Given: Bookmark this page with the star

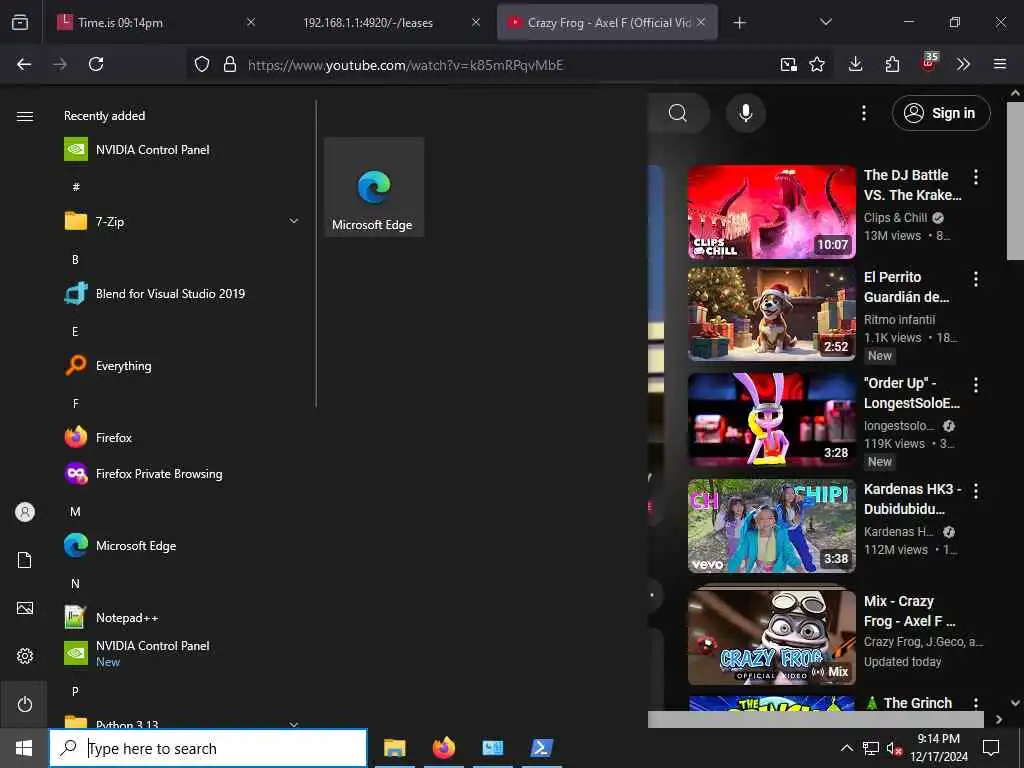Looking at the screenshot, I should coord(817,64).
